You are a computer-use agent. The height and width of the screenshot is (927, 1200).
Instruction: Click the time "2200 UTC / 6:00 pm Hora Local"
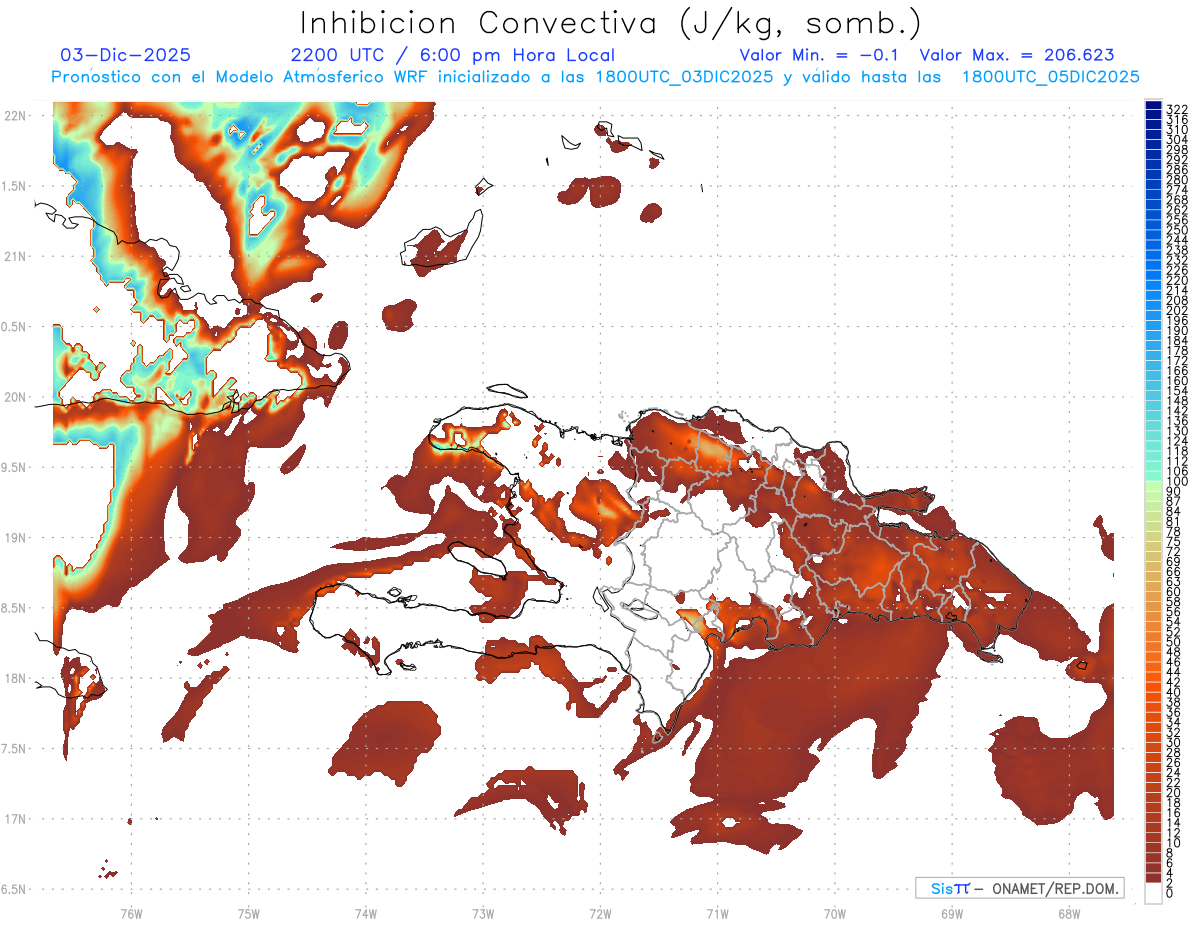coord(452,55)
